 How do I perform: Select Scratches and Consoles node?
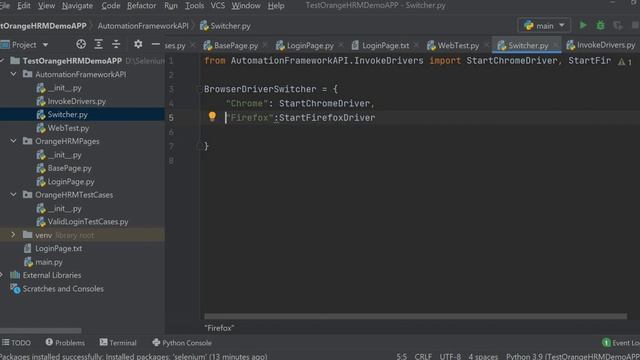coord(63,289)
